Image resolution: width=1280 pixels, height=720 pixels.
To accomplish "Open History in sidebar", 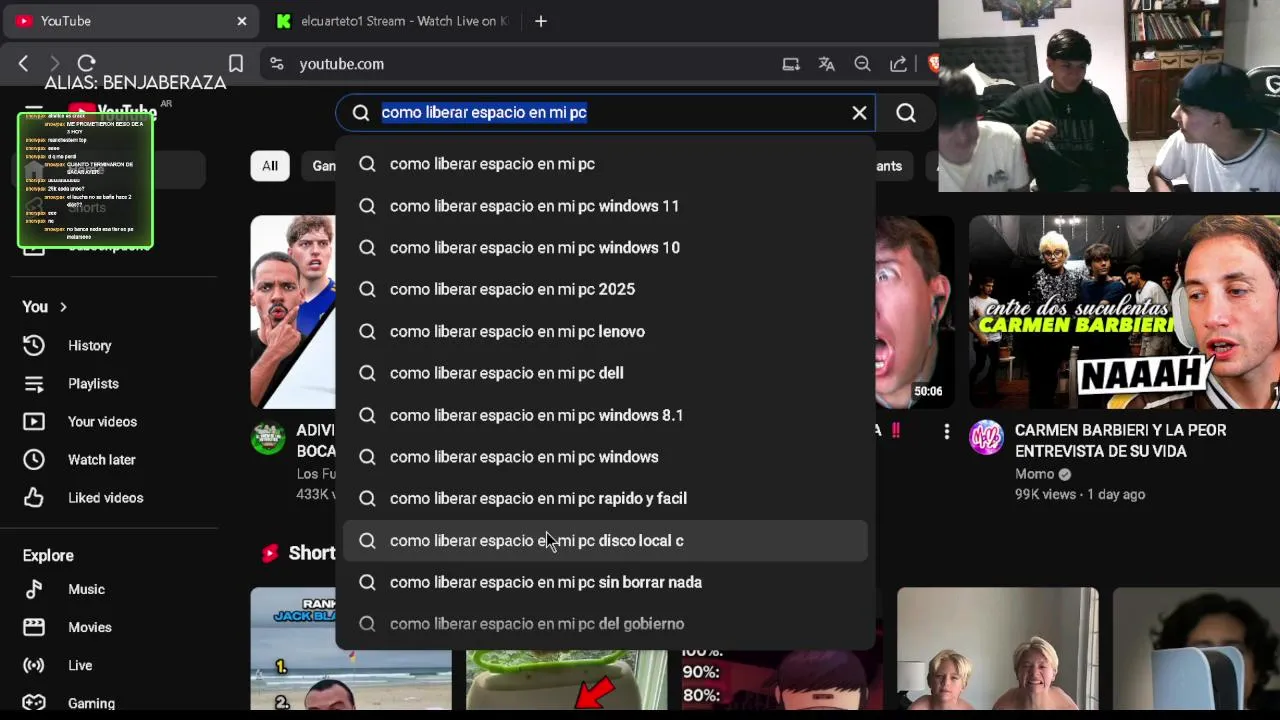I will (90, 346).
